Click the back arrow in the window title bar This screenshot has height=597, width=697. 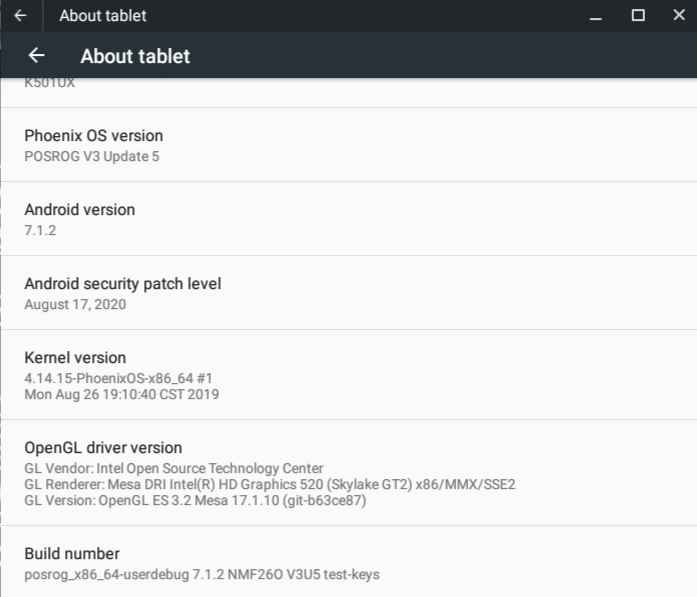pyautogui.click(x=20, y=15)
